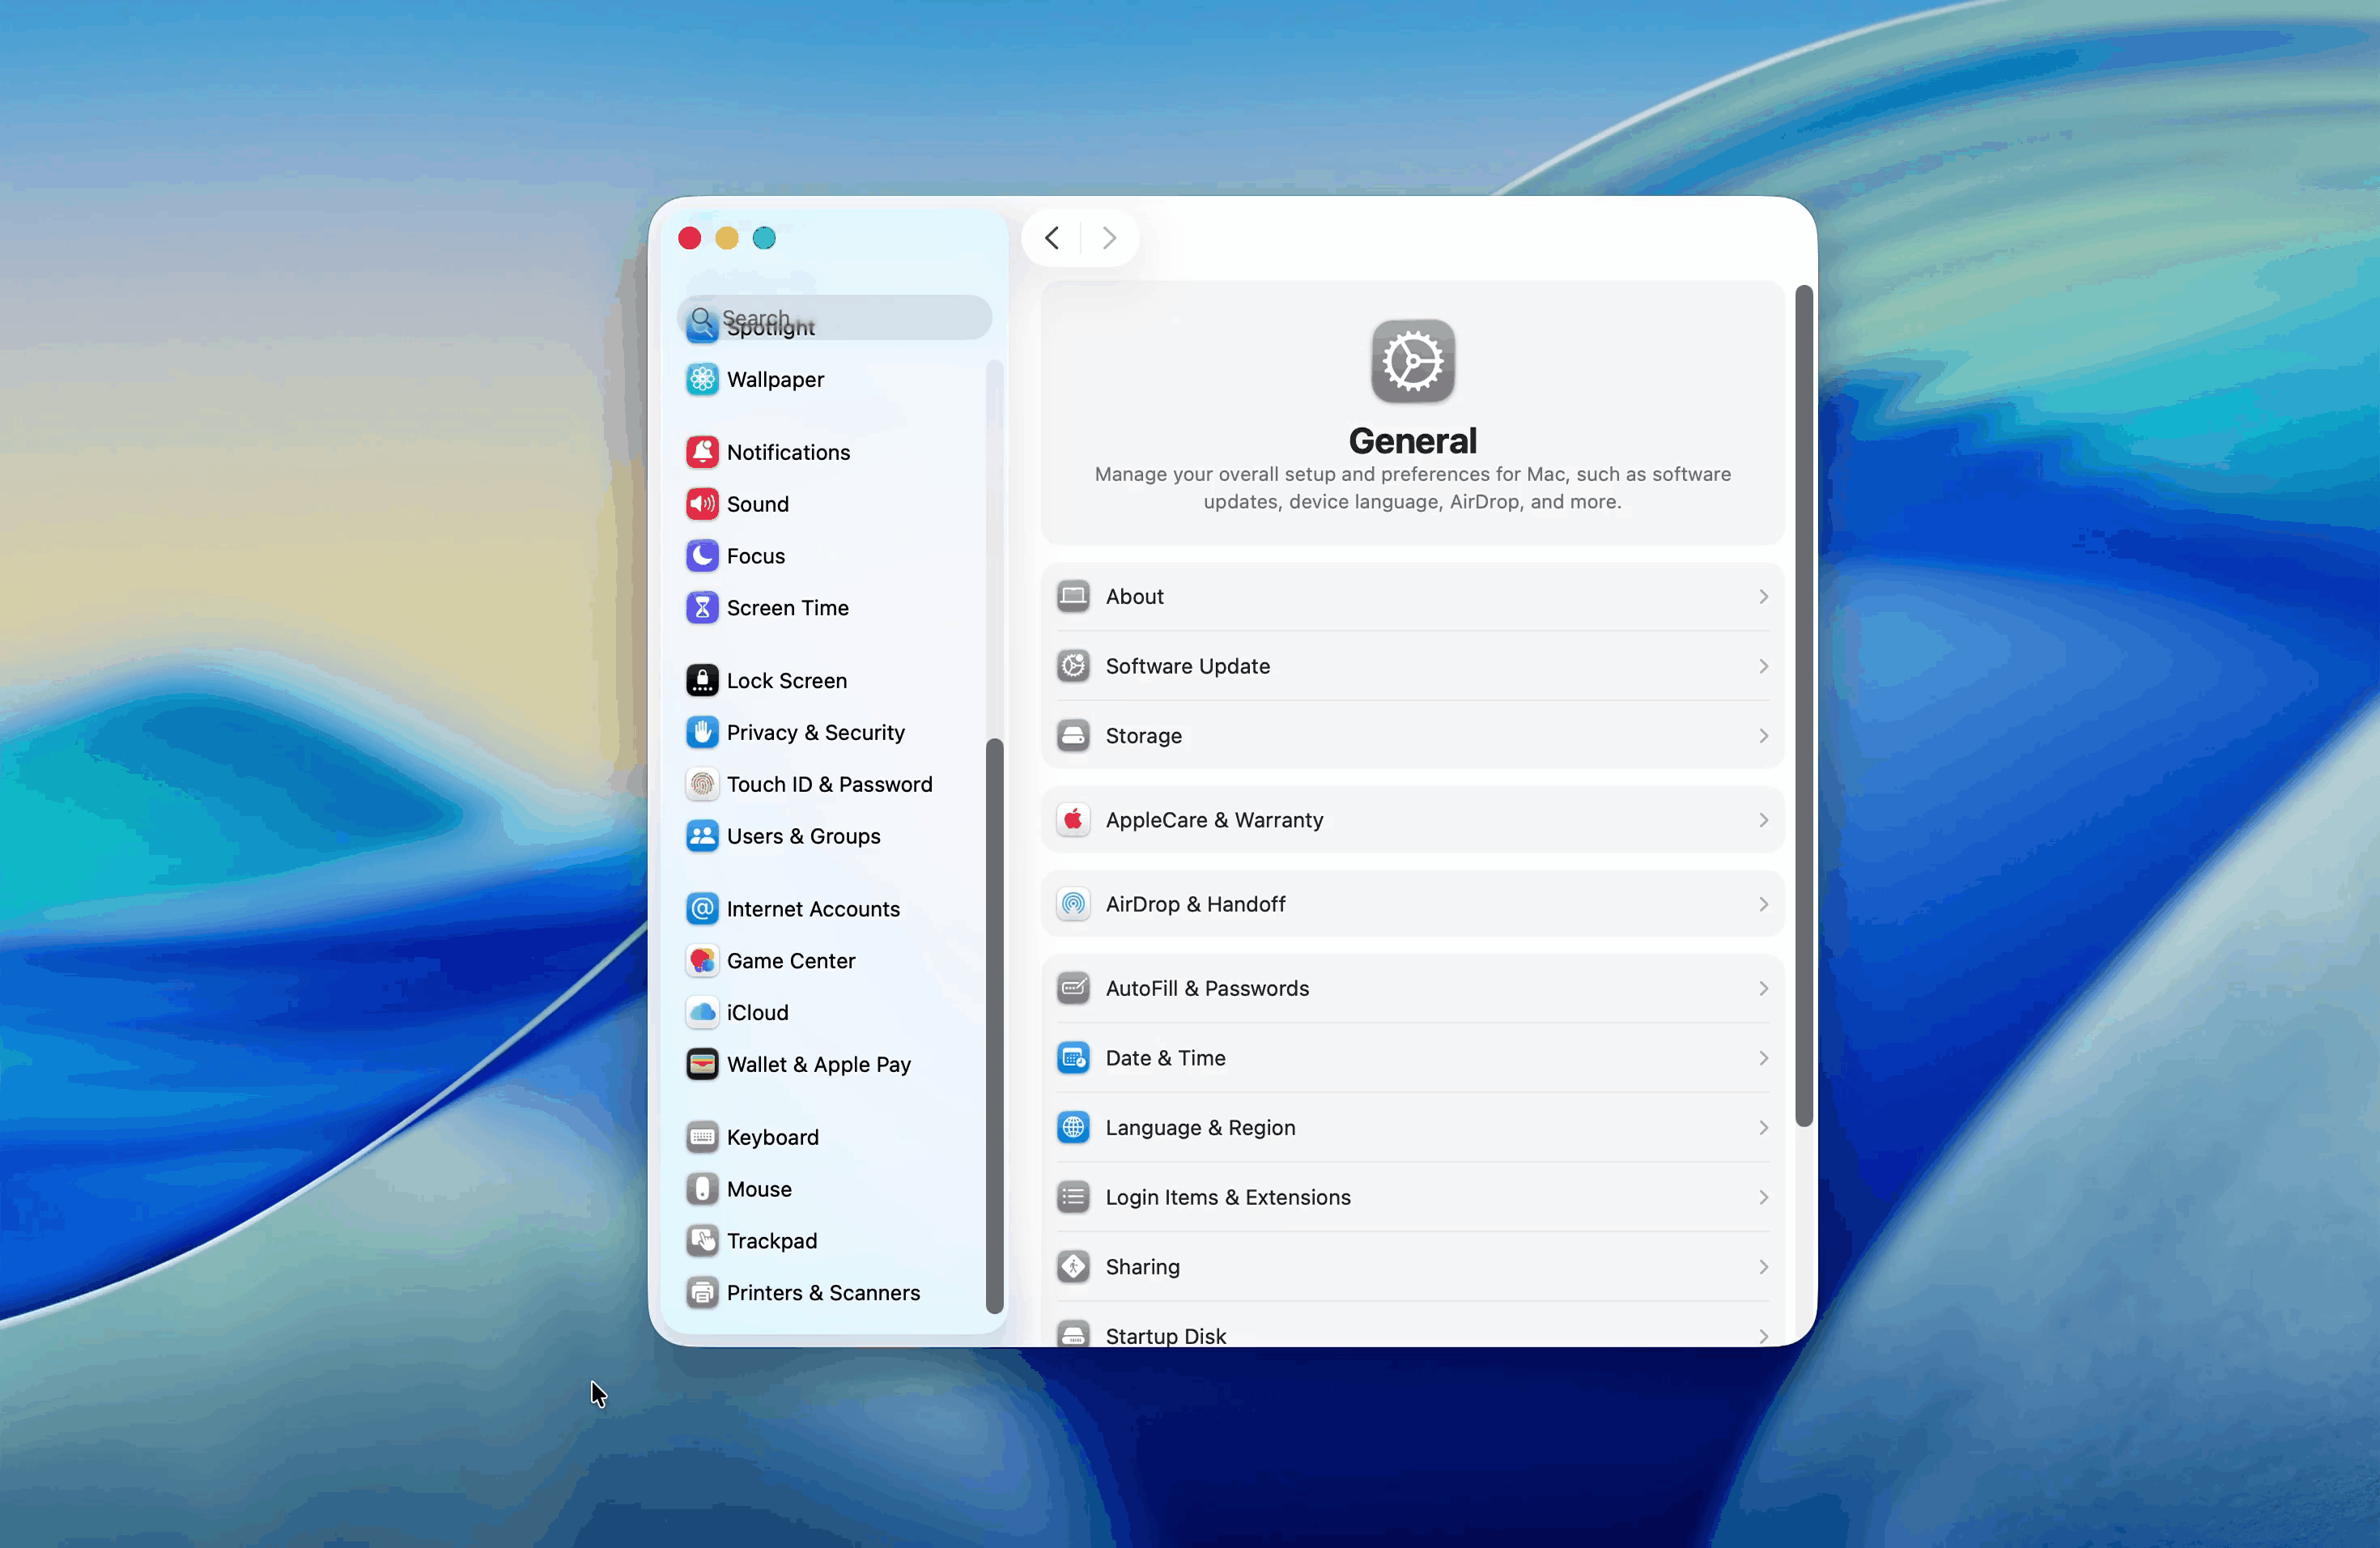
Task: Click the General gear header icon
Action: click(1412, 361)
